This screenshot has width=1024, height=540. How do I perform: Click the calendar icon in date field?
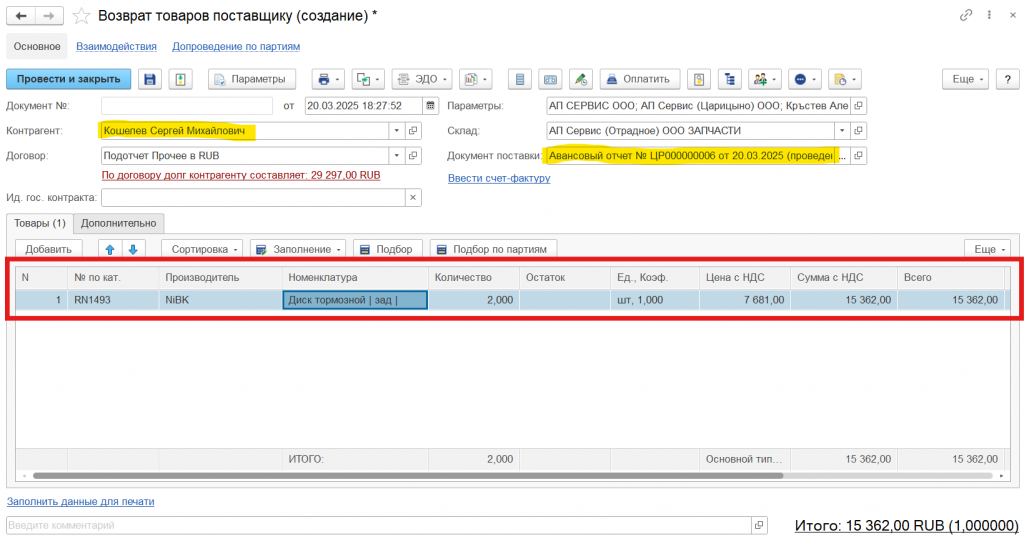430,105
